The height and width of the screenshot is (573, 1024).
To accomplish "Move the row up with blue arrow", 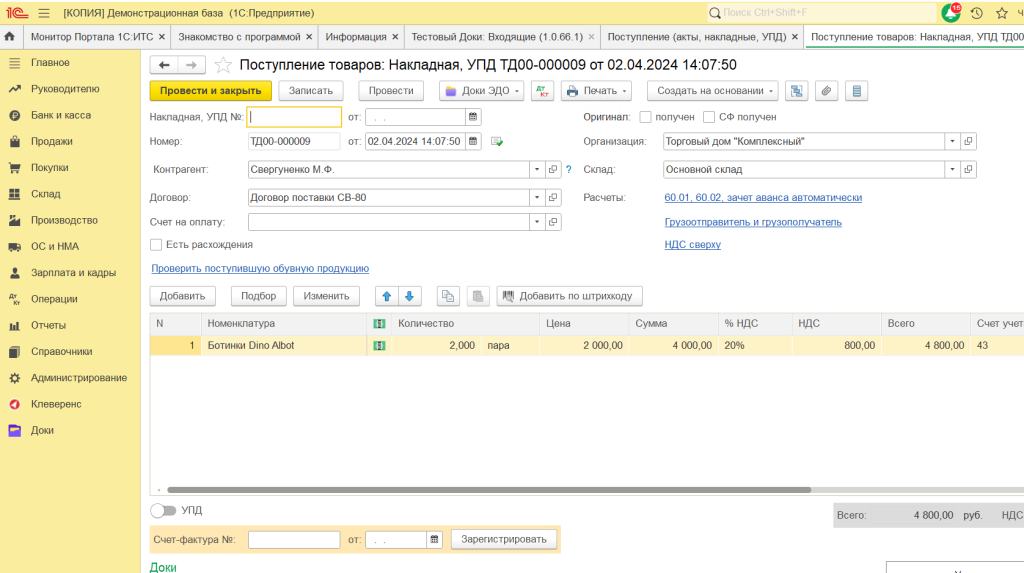I will point(387,296).
